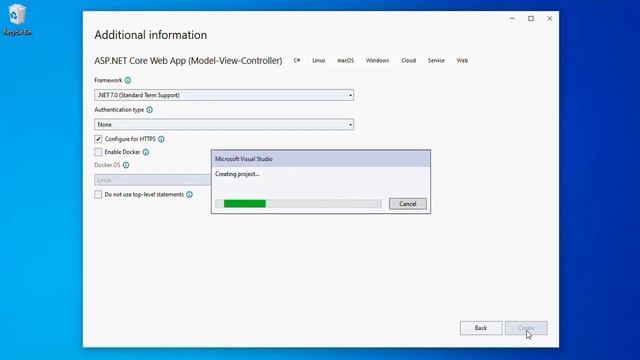Click the Creating project... status text

click(237, 174)
